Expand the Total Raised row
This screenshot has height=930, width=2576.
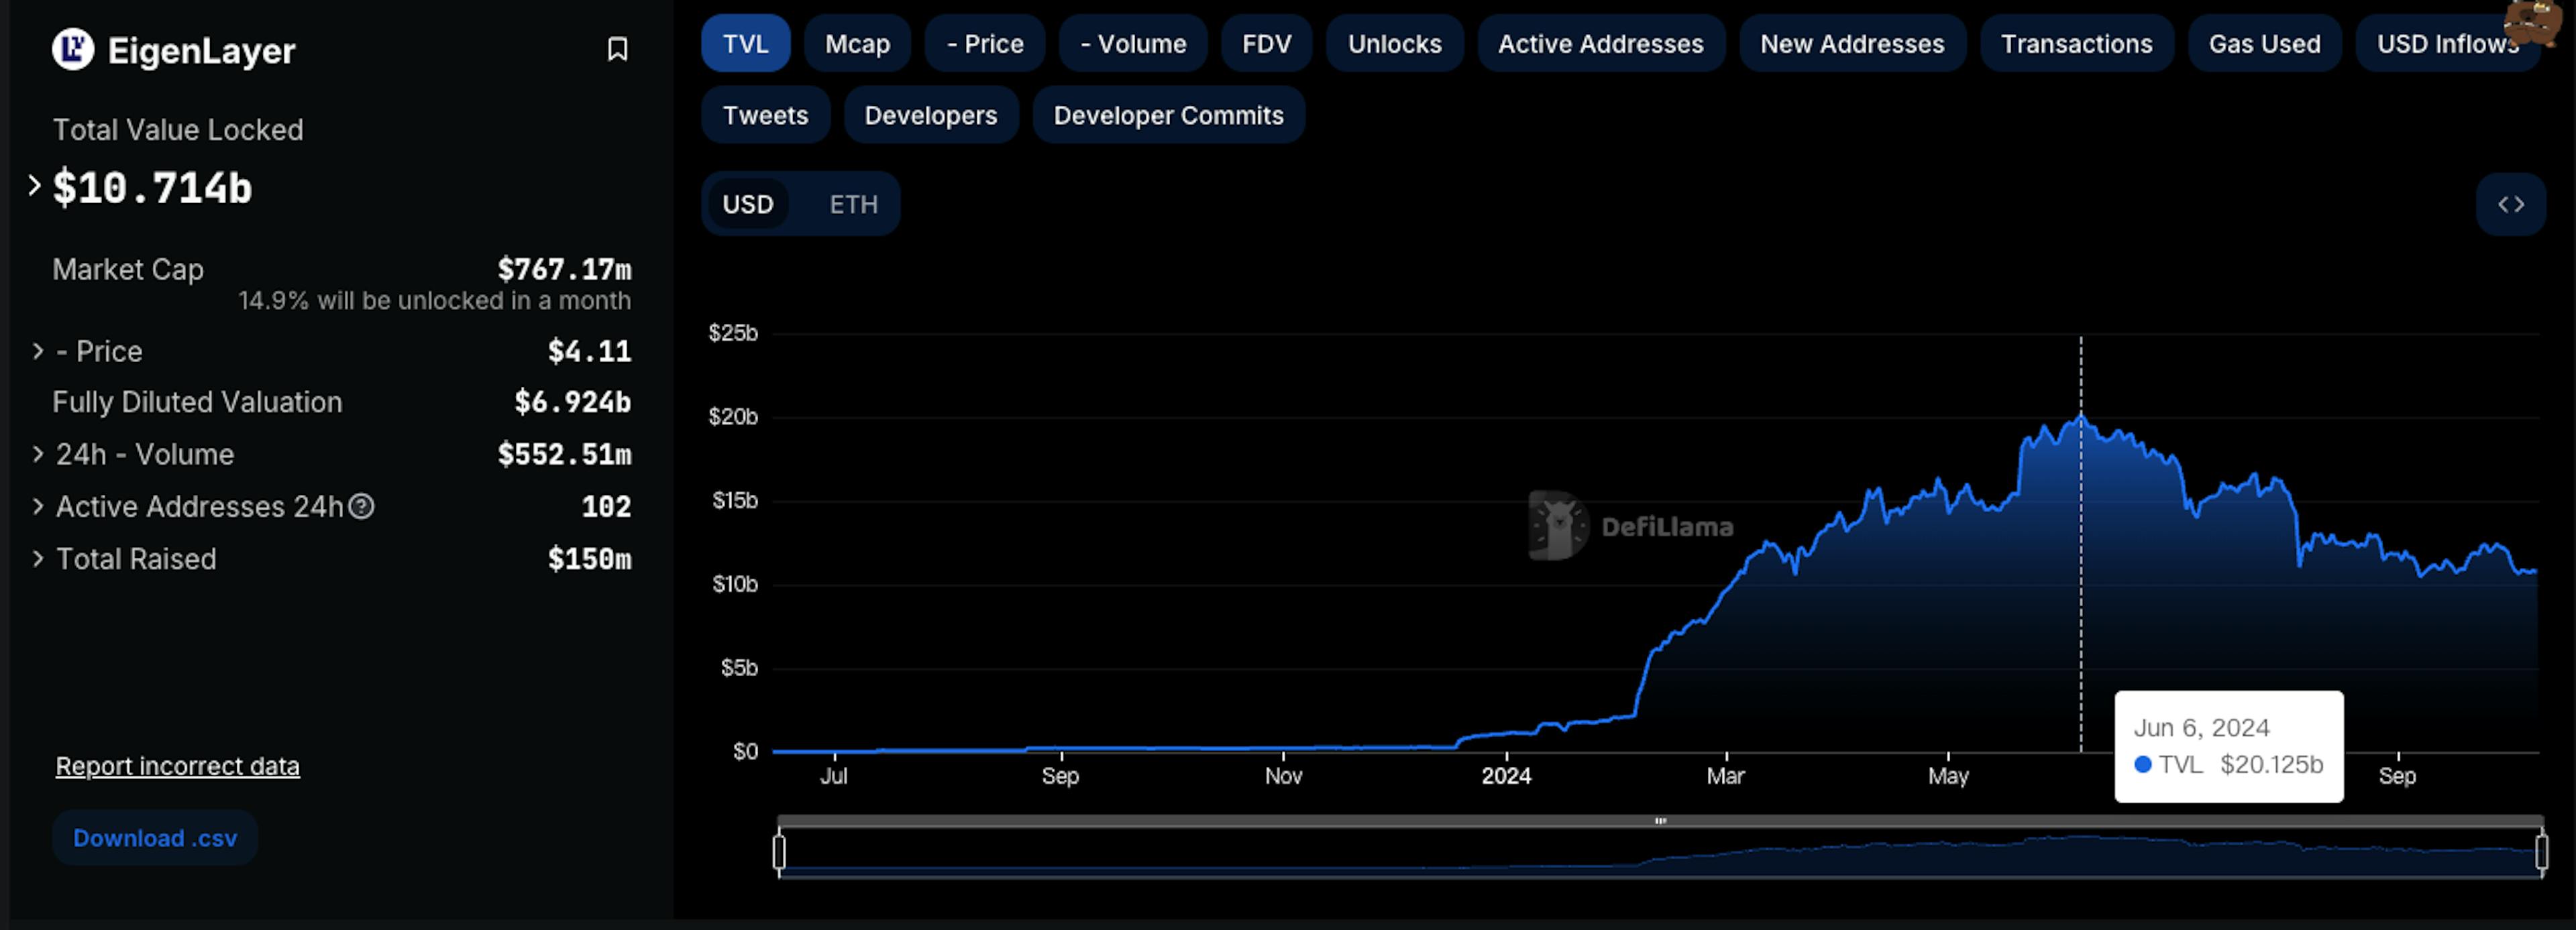point(38,558)
